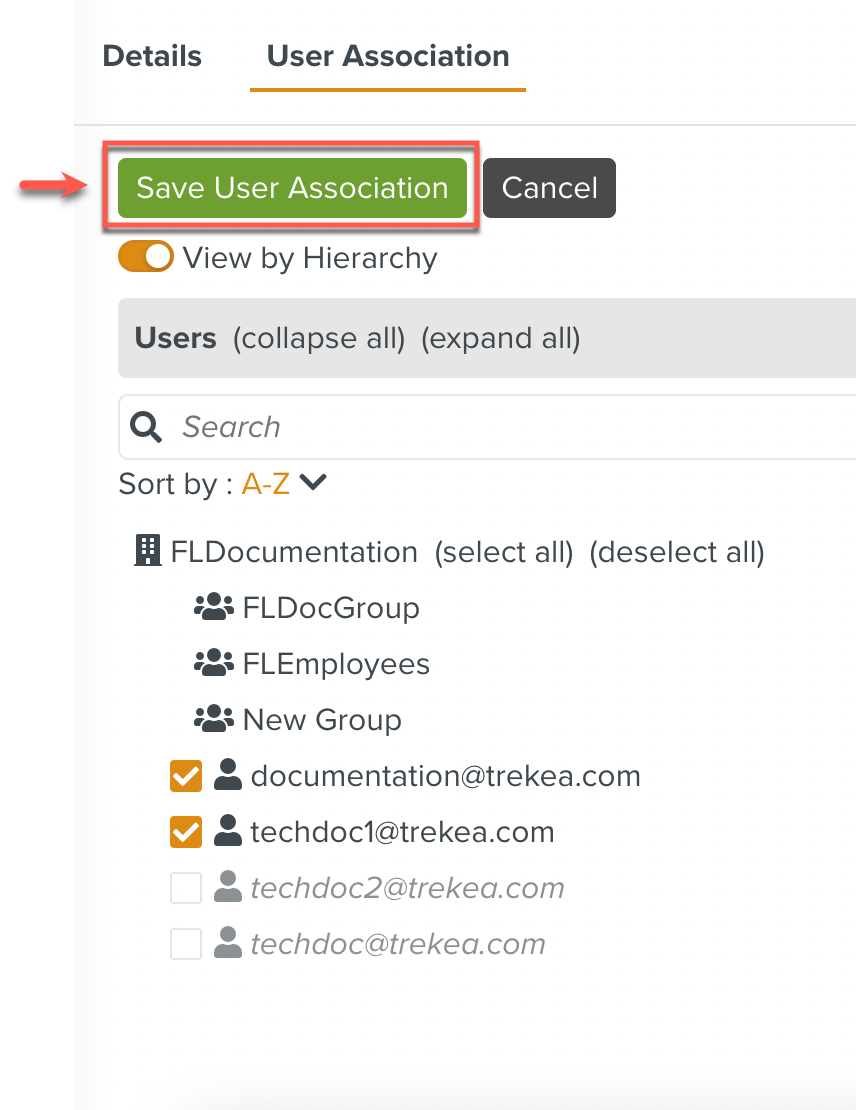Click the person icon beside techdoc1@trekea.com
Viewport: 856px width, 1110px height.
[227, 831]
